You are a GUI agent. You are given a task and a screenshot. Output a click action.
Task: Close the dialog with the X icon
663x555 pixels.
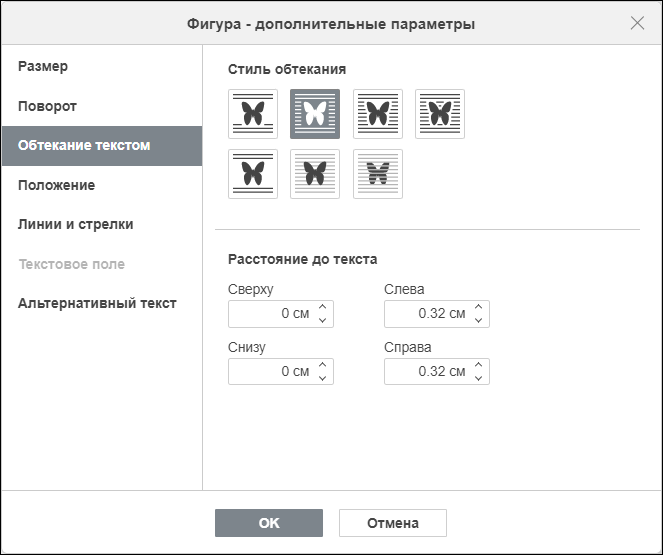[637, 23]
